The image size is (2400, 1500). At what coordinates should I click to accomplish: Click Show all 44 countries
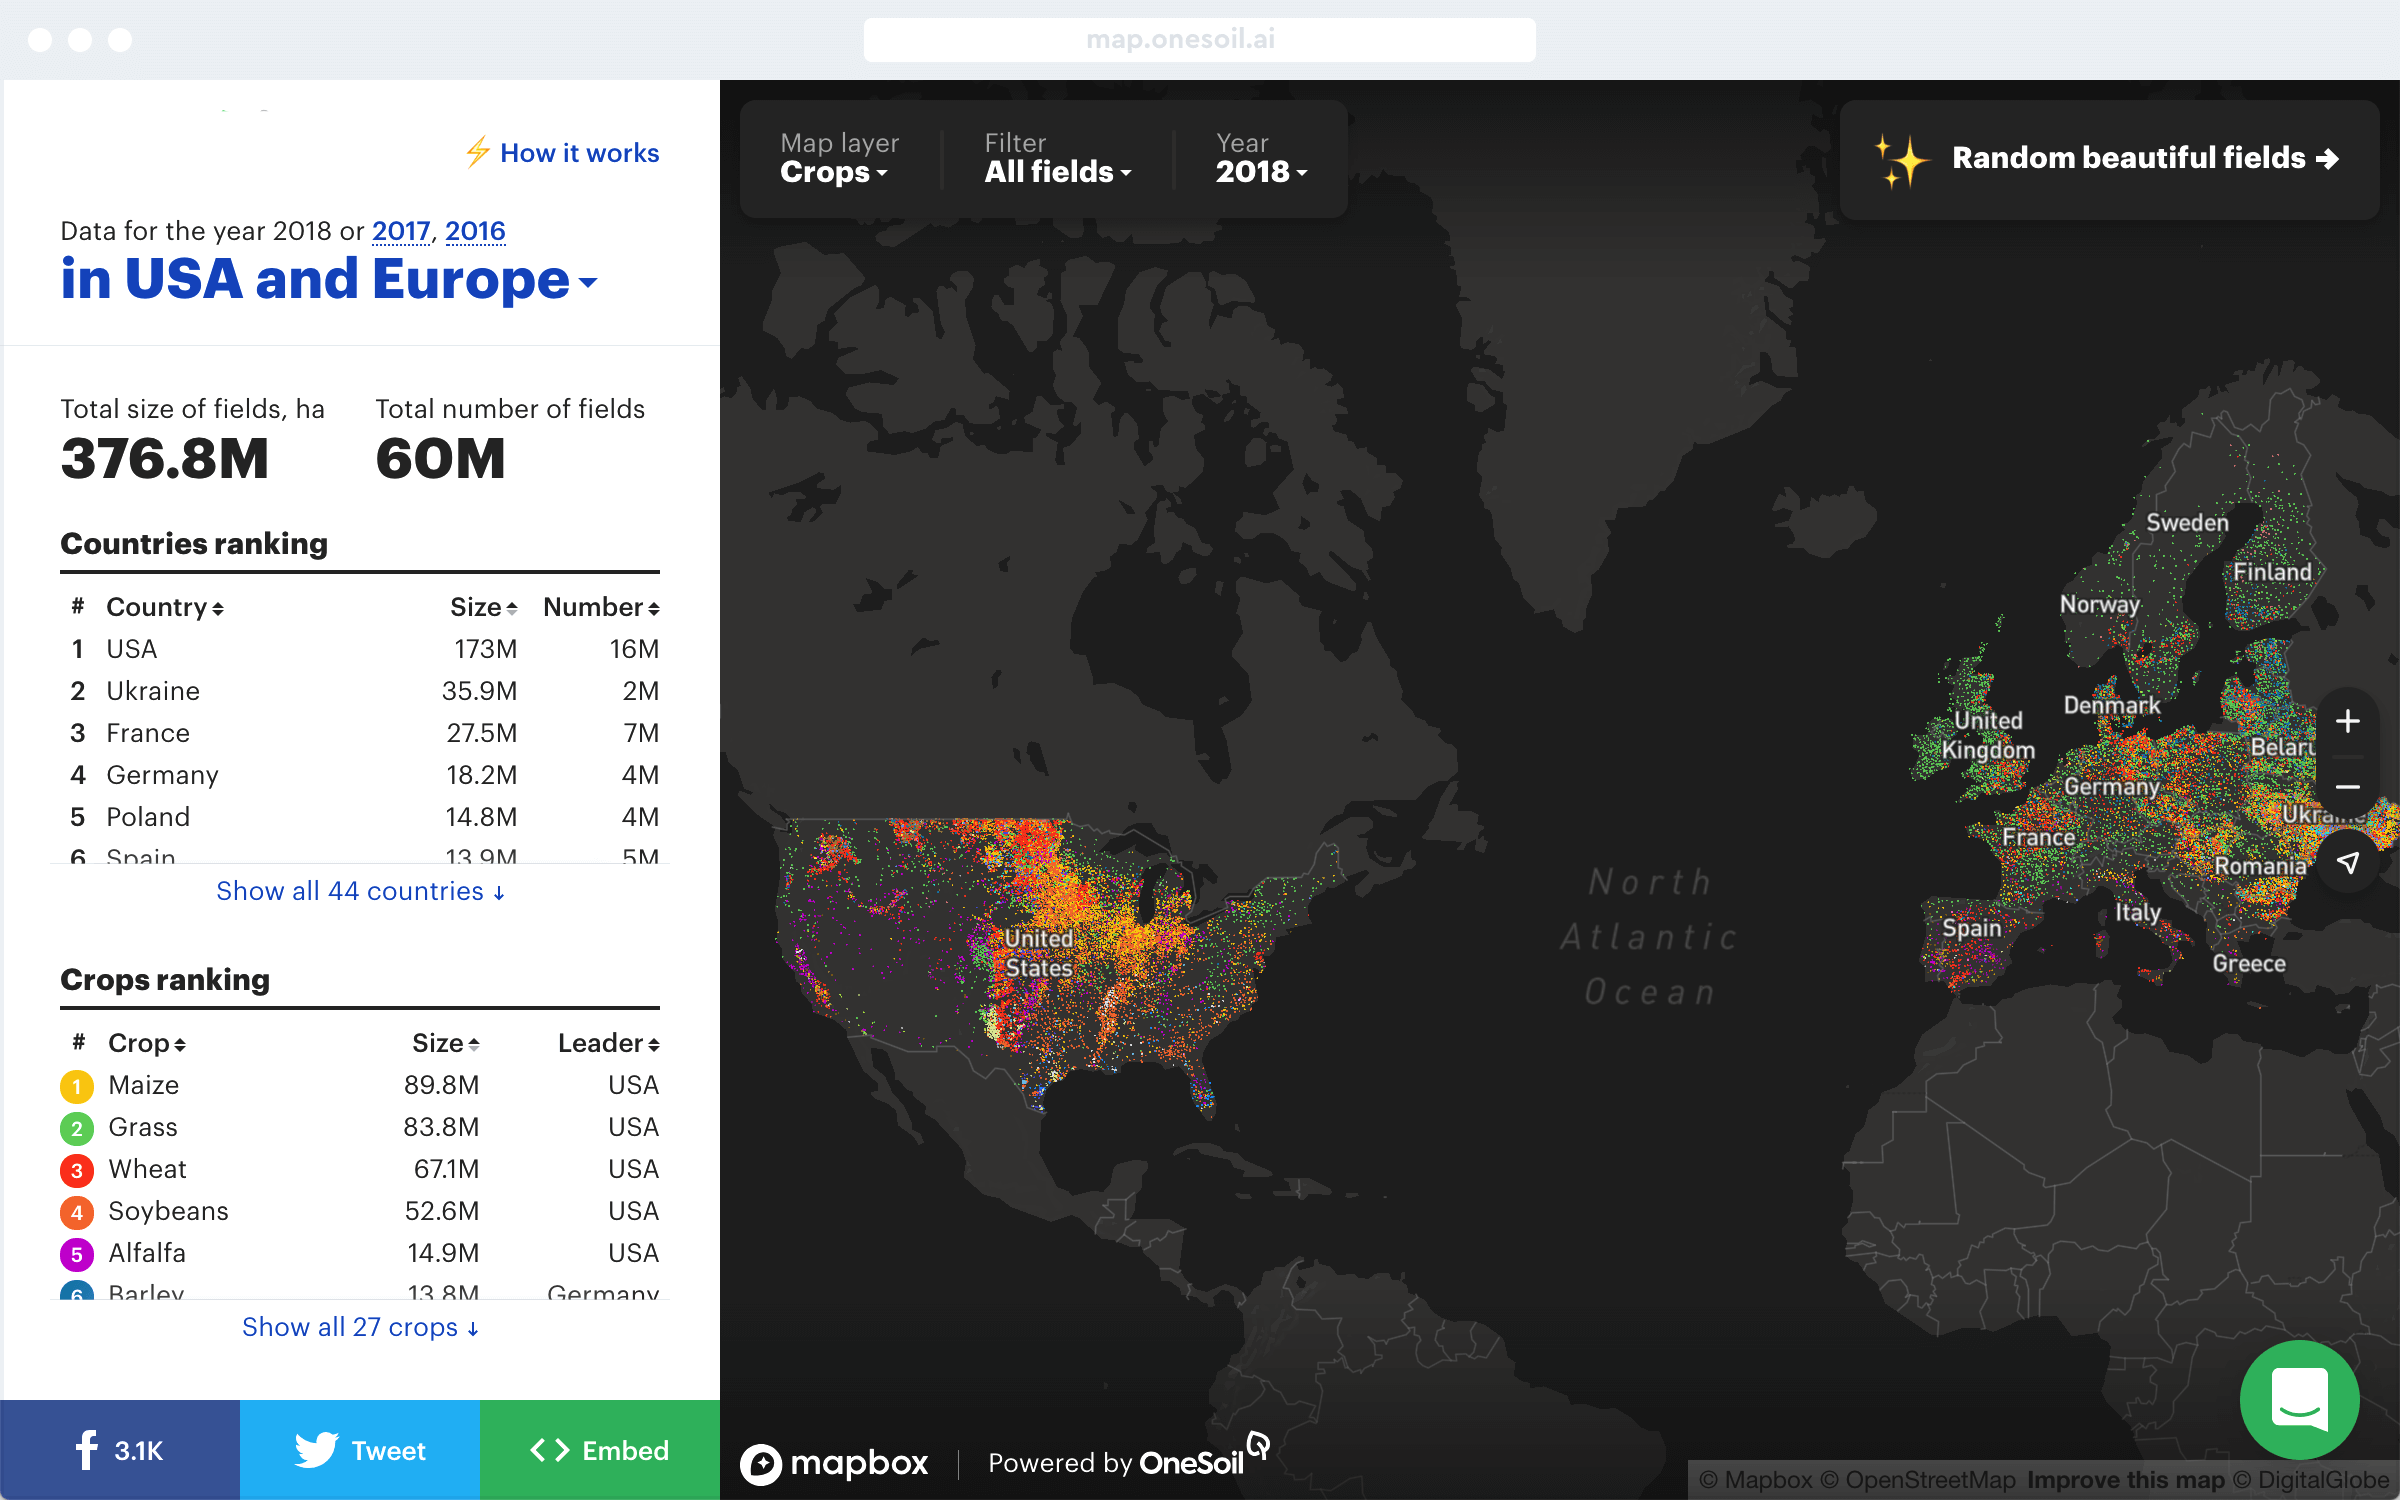360,891
